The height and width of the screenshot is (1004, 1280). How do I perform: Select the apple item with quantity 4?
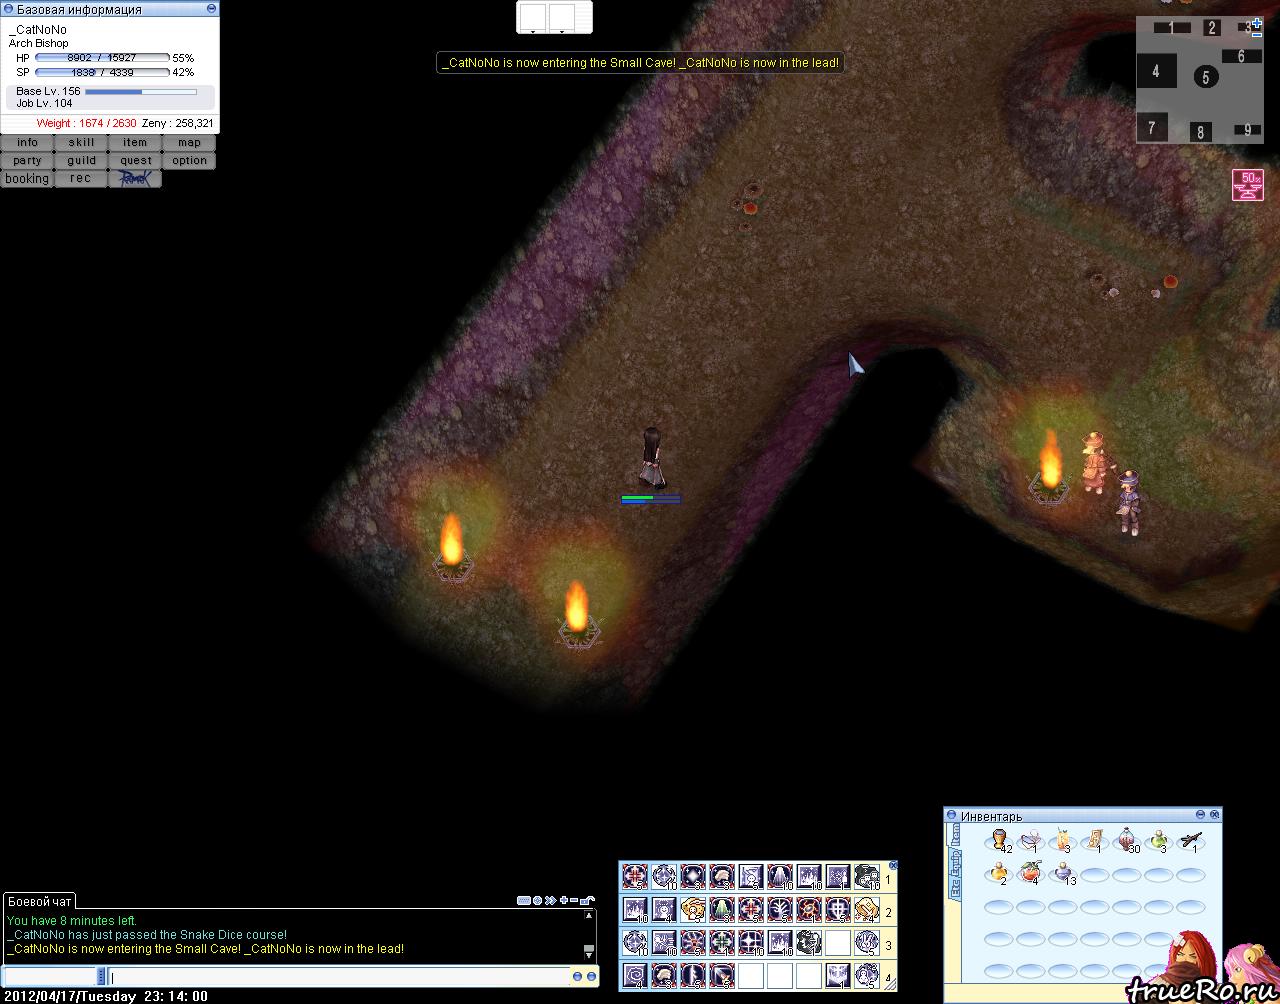[x=1031, y=873]
